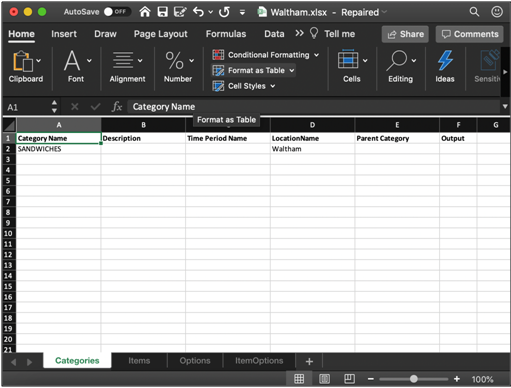Viewport: 511px width, 388px height.
Task: Open the search magnifier in title bar
Action: tap(474, 12)
